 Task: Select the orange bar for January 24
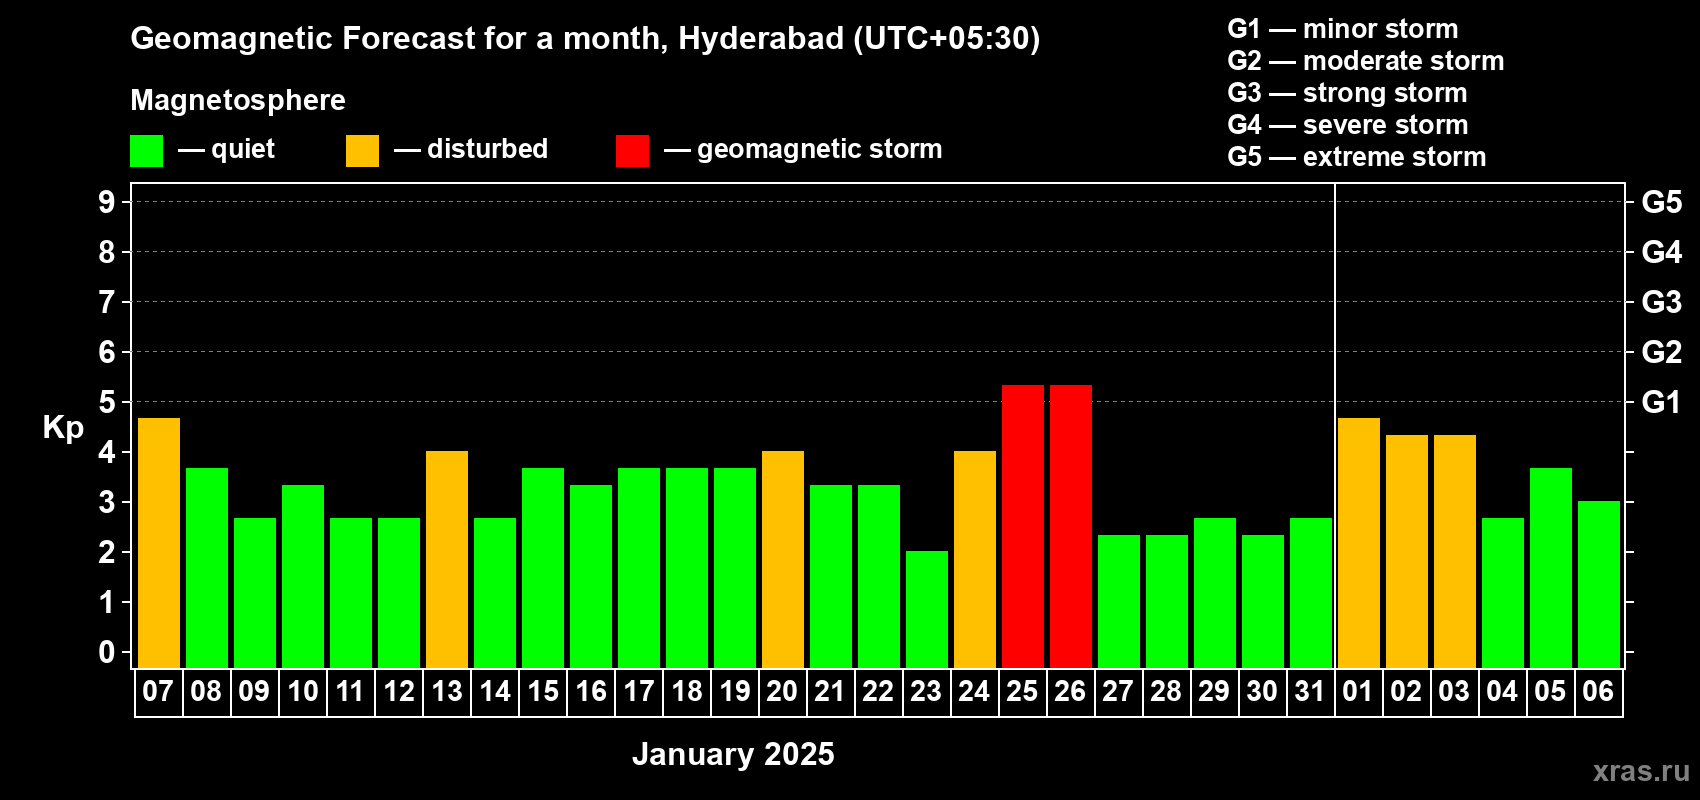pos(975,560)
